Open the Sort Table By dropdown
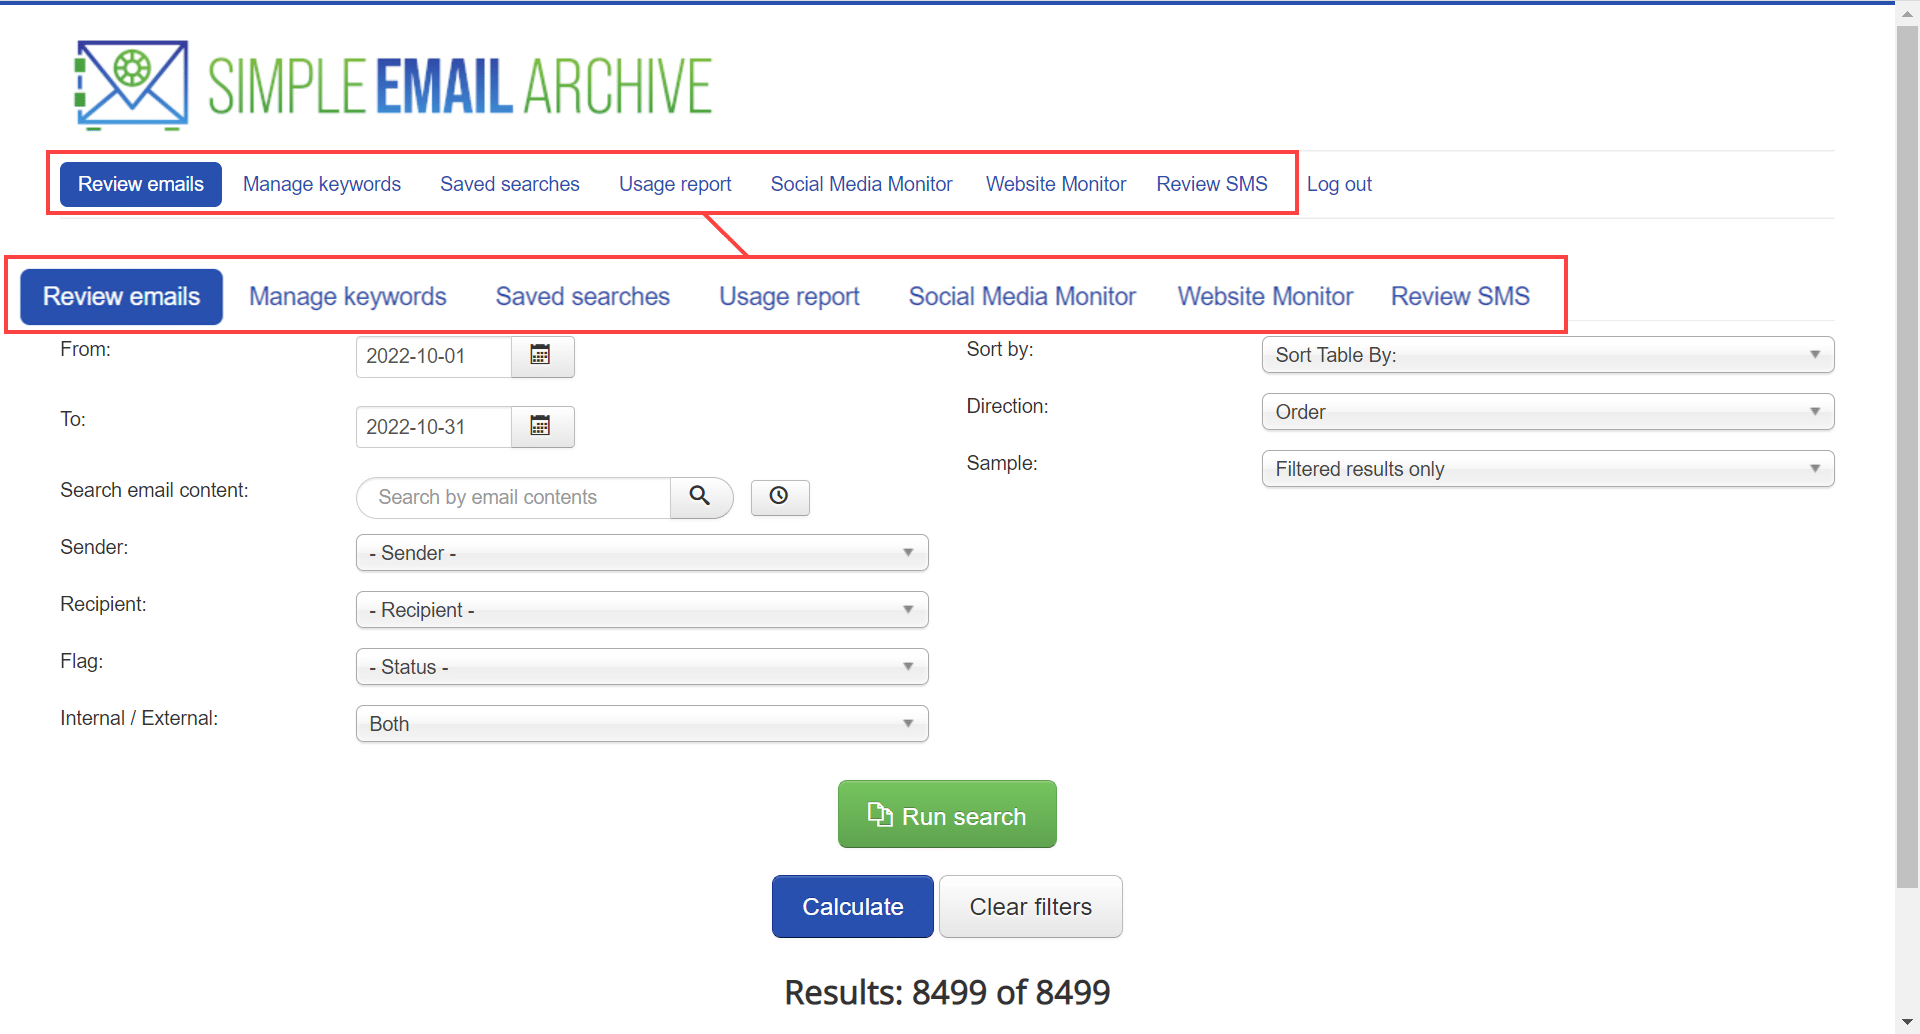Image resolution: width=1920 pixels, height=1034 pixels. [x=1548, y=355]
